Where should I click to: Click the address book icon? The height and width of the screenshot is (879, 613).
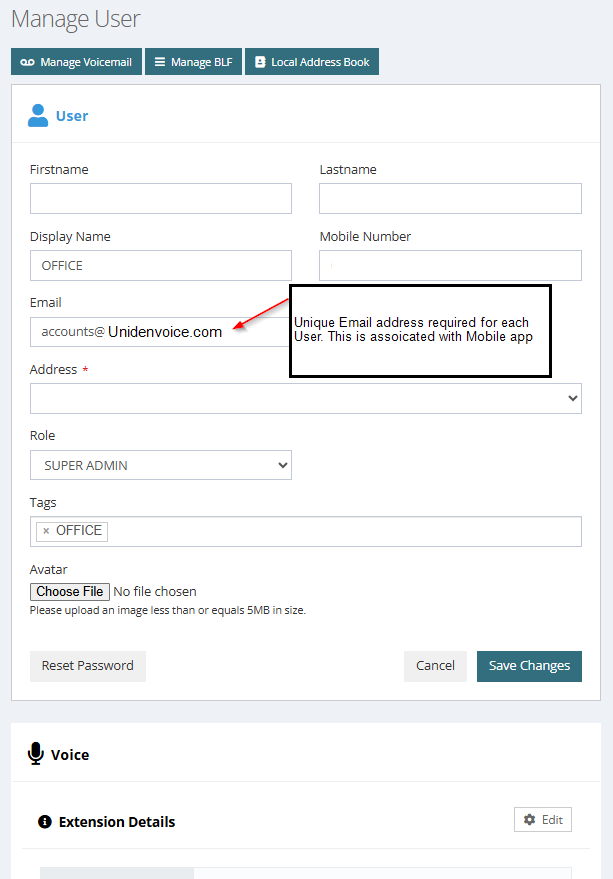coord(260,62)
